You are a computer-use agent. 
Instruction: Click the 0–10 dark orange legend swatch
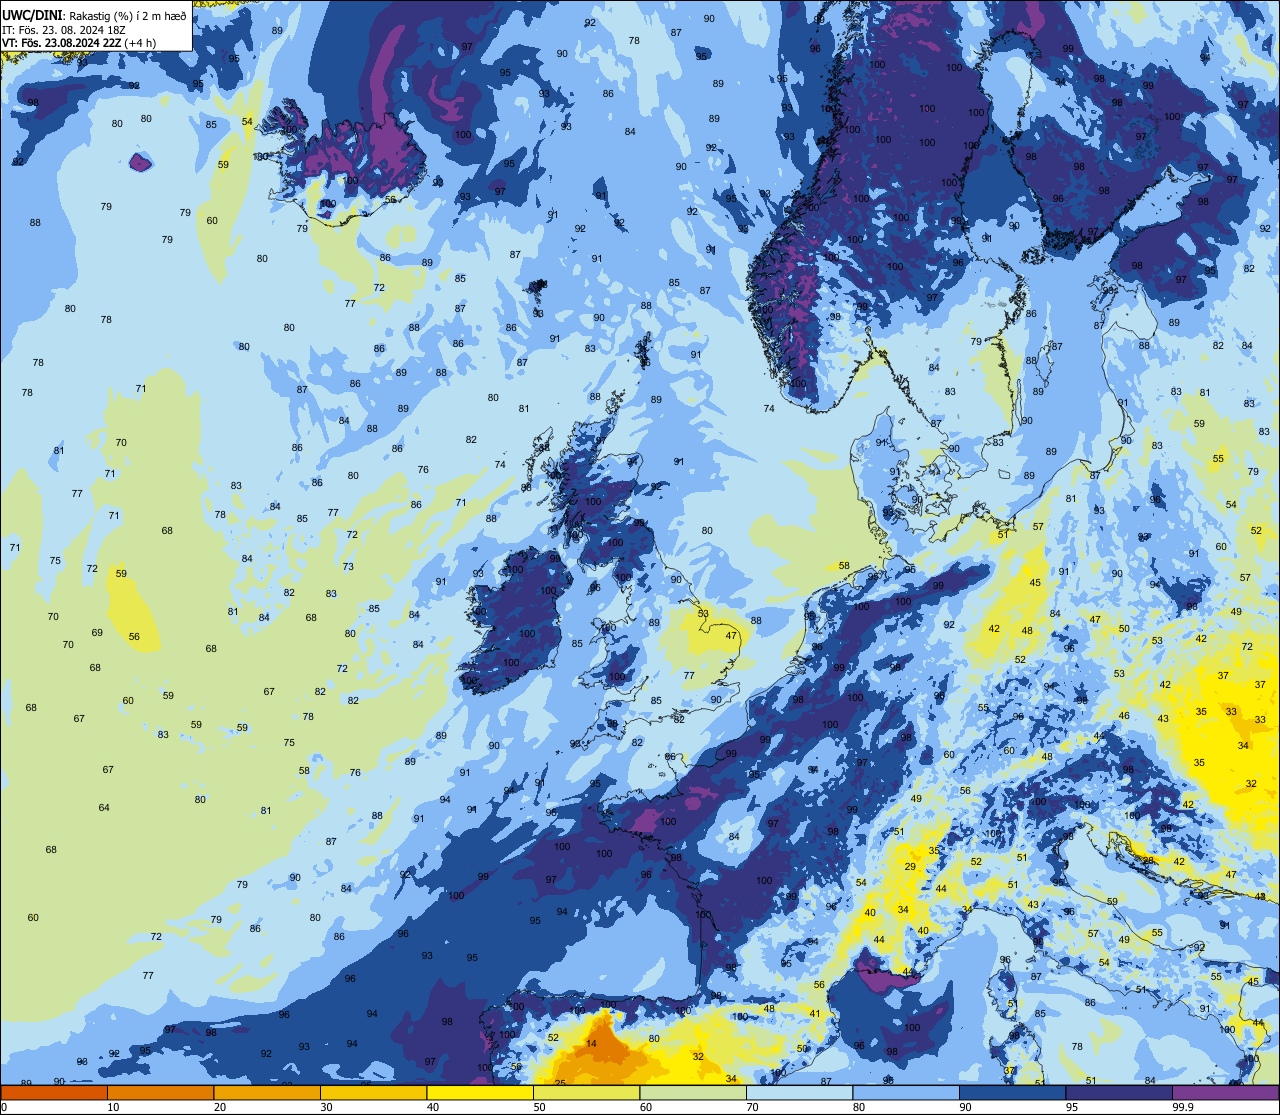[x=54, y=1093]
